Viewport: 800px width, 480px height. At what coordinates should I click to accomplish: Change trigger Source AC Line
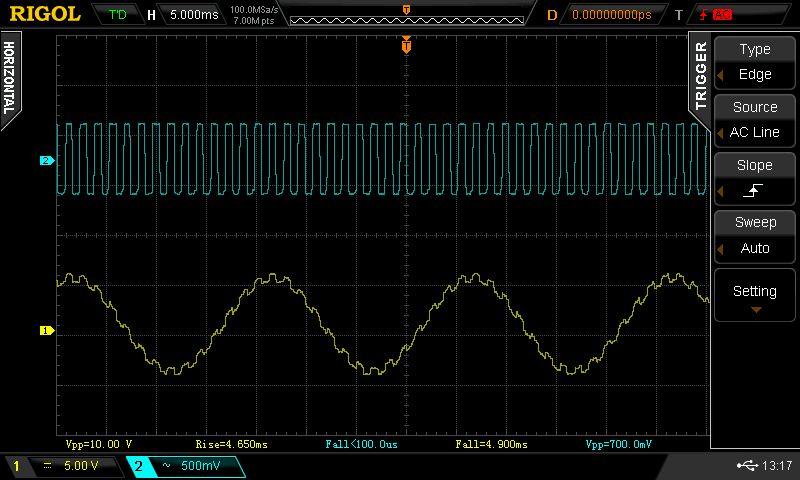pos(755,120)
